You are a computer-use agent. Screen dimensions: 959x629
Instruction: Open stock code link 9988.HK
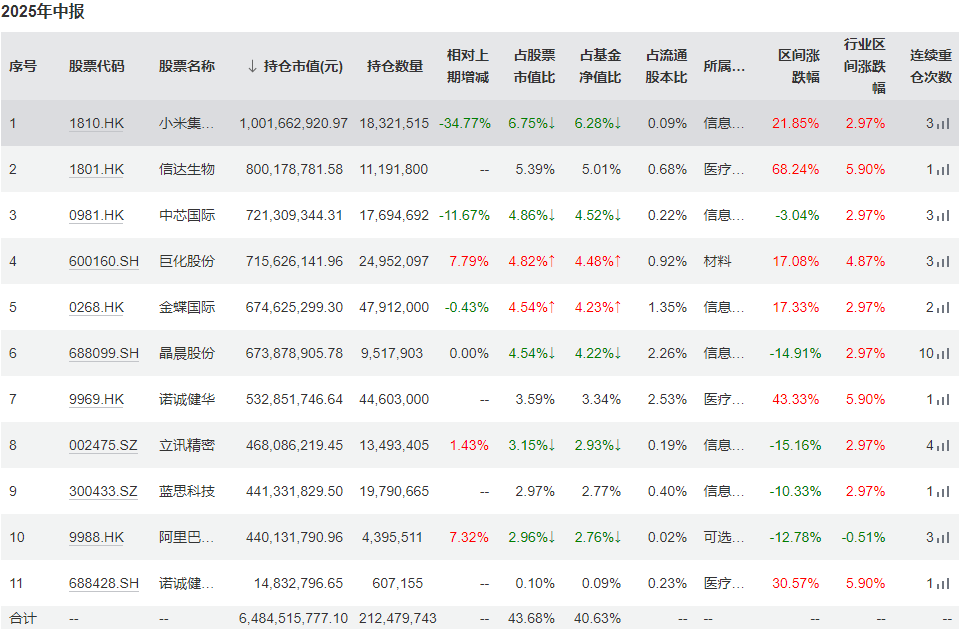pos(96,537)
